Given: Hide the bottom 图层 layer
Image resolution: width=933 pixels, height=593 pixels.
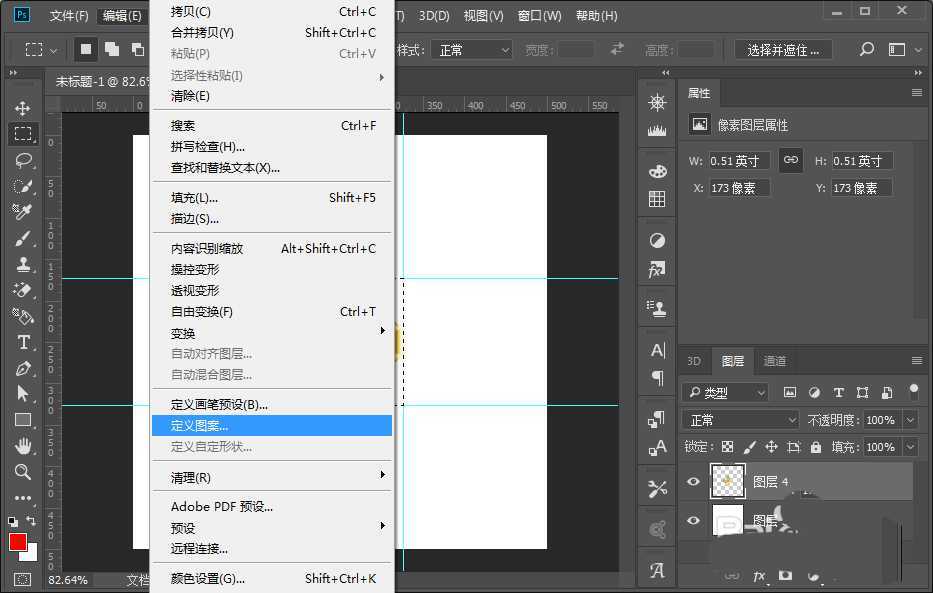Looking at the screenshot, I should point(693,520).
